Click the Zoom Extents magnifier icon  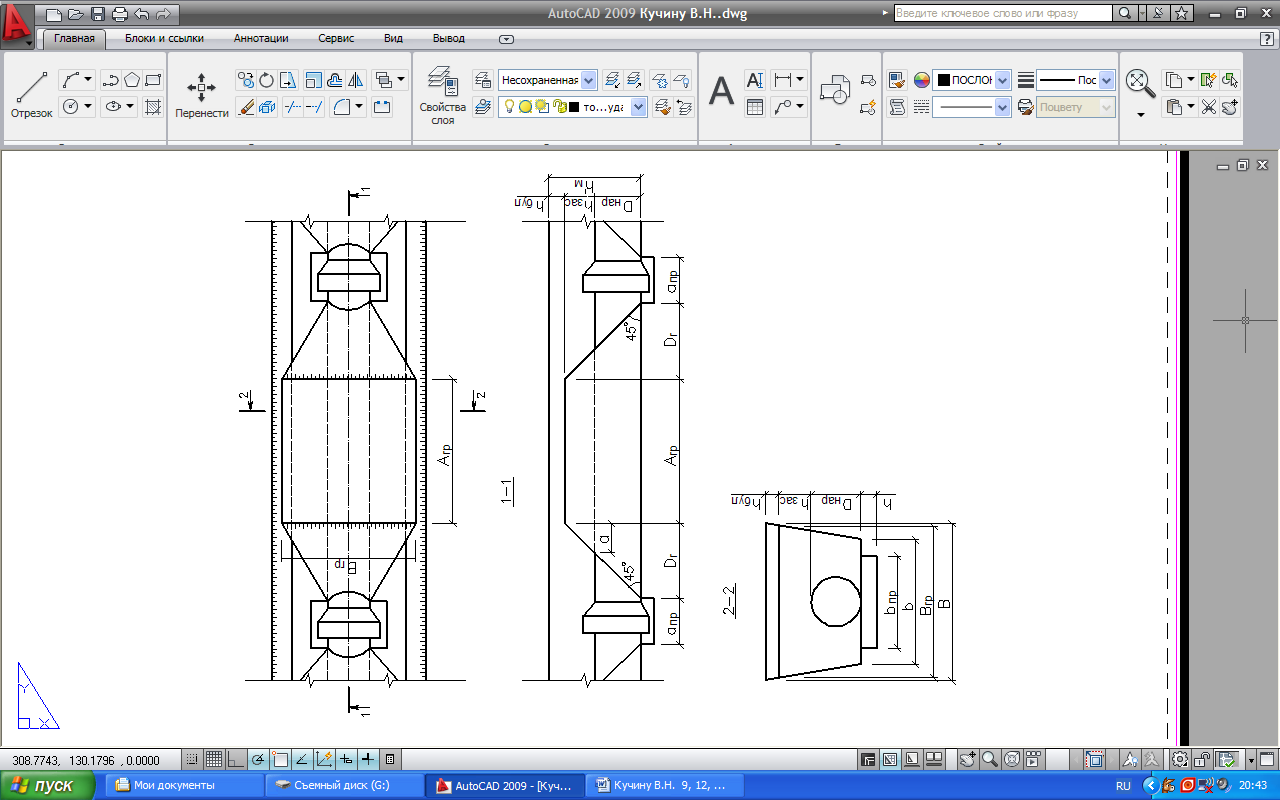pyautogui.click(x=1140, y=81)
